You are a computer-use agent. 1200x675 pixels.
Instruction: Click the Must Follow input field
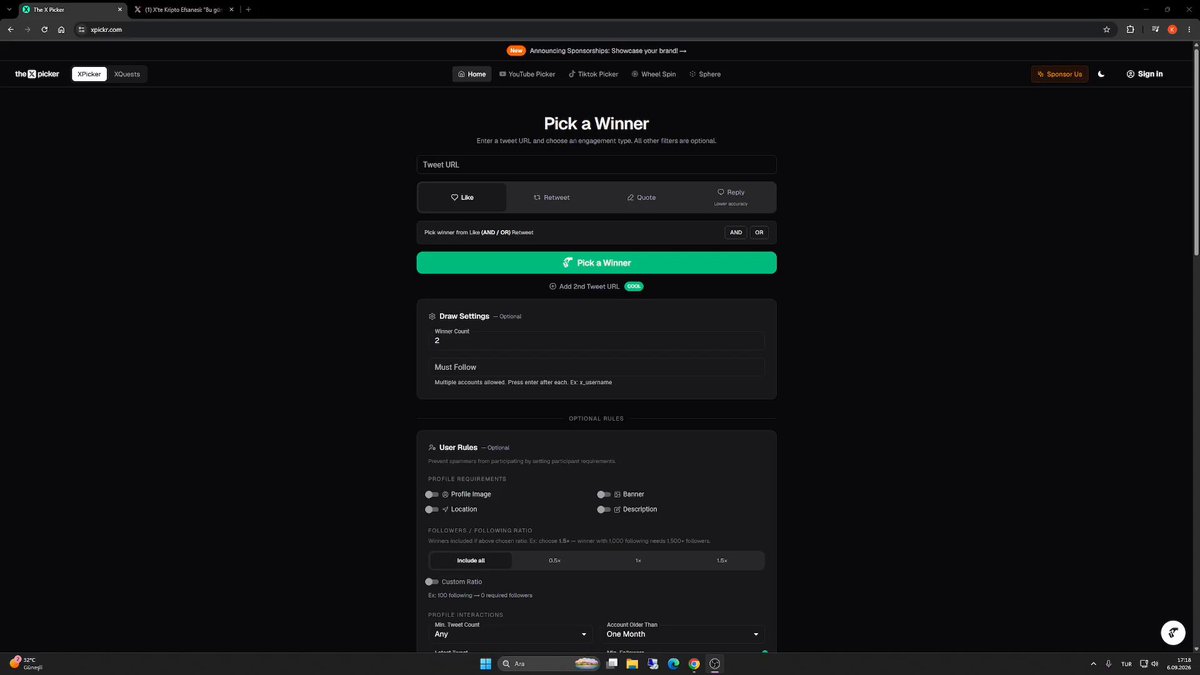click(597, 367)
